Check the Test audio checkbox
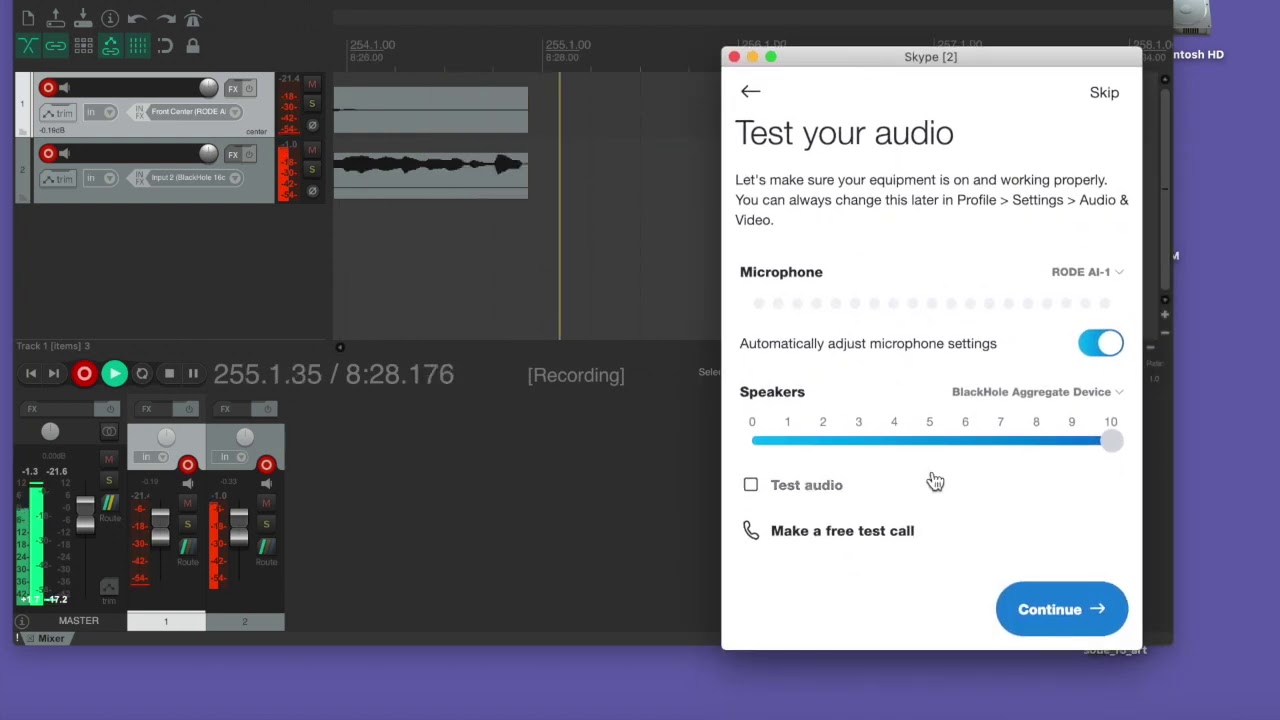Viewport: 1280px width, 720px height. (x=751, y=485)
